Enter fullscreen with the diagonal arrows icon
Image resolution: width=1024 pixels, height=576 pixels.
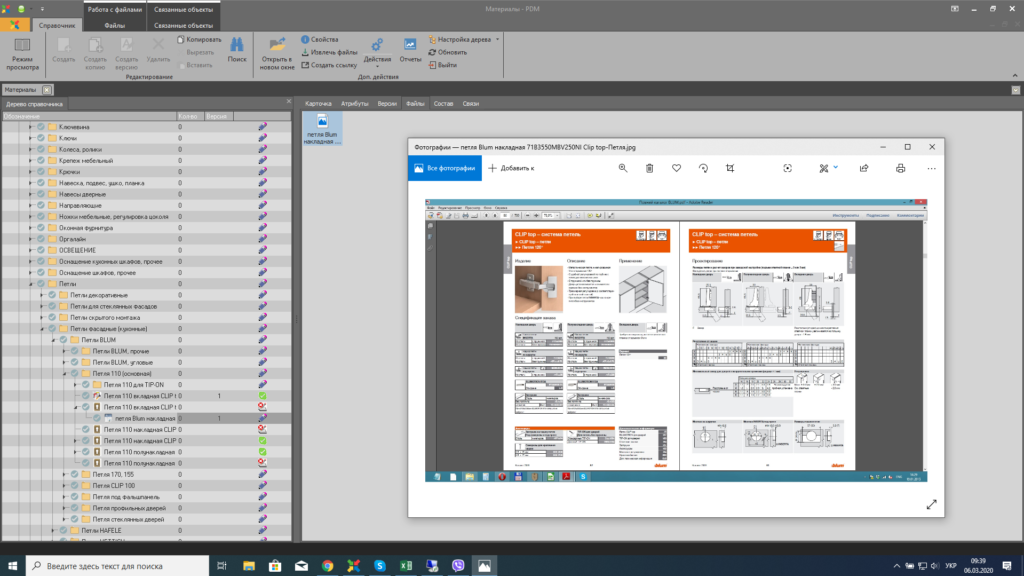[x=931, y=504]
